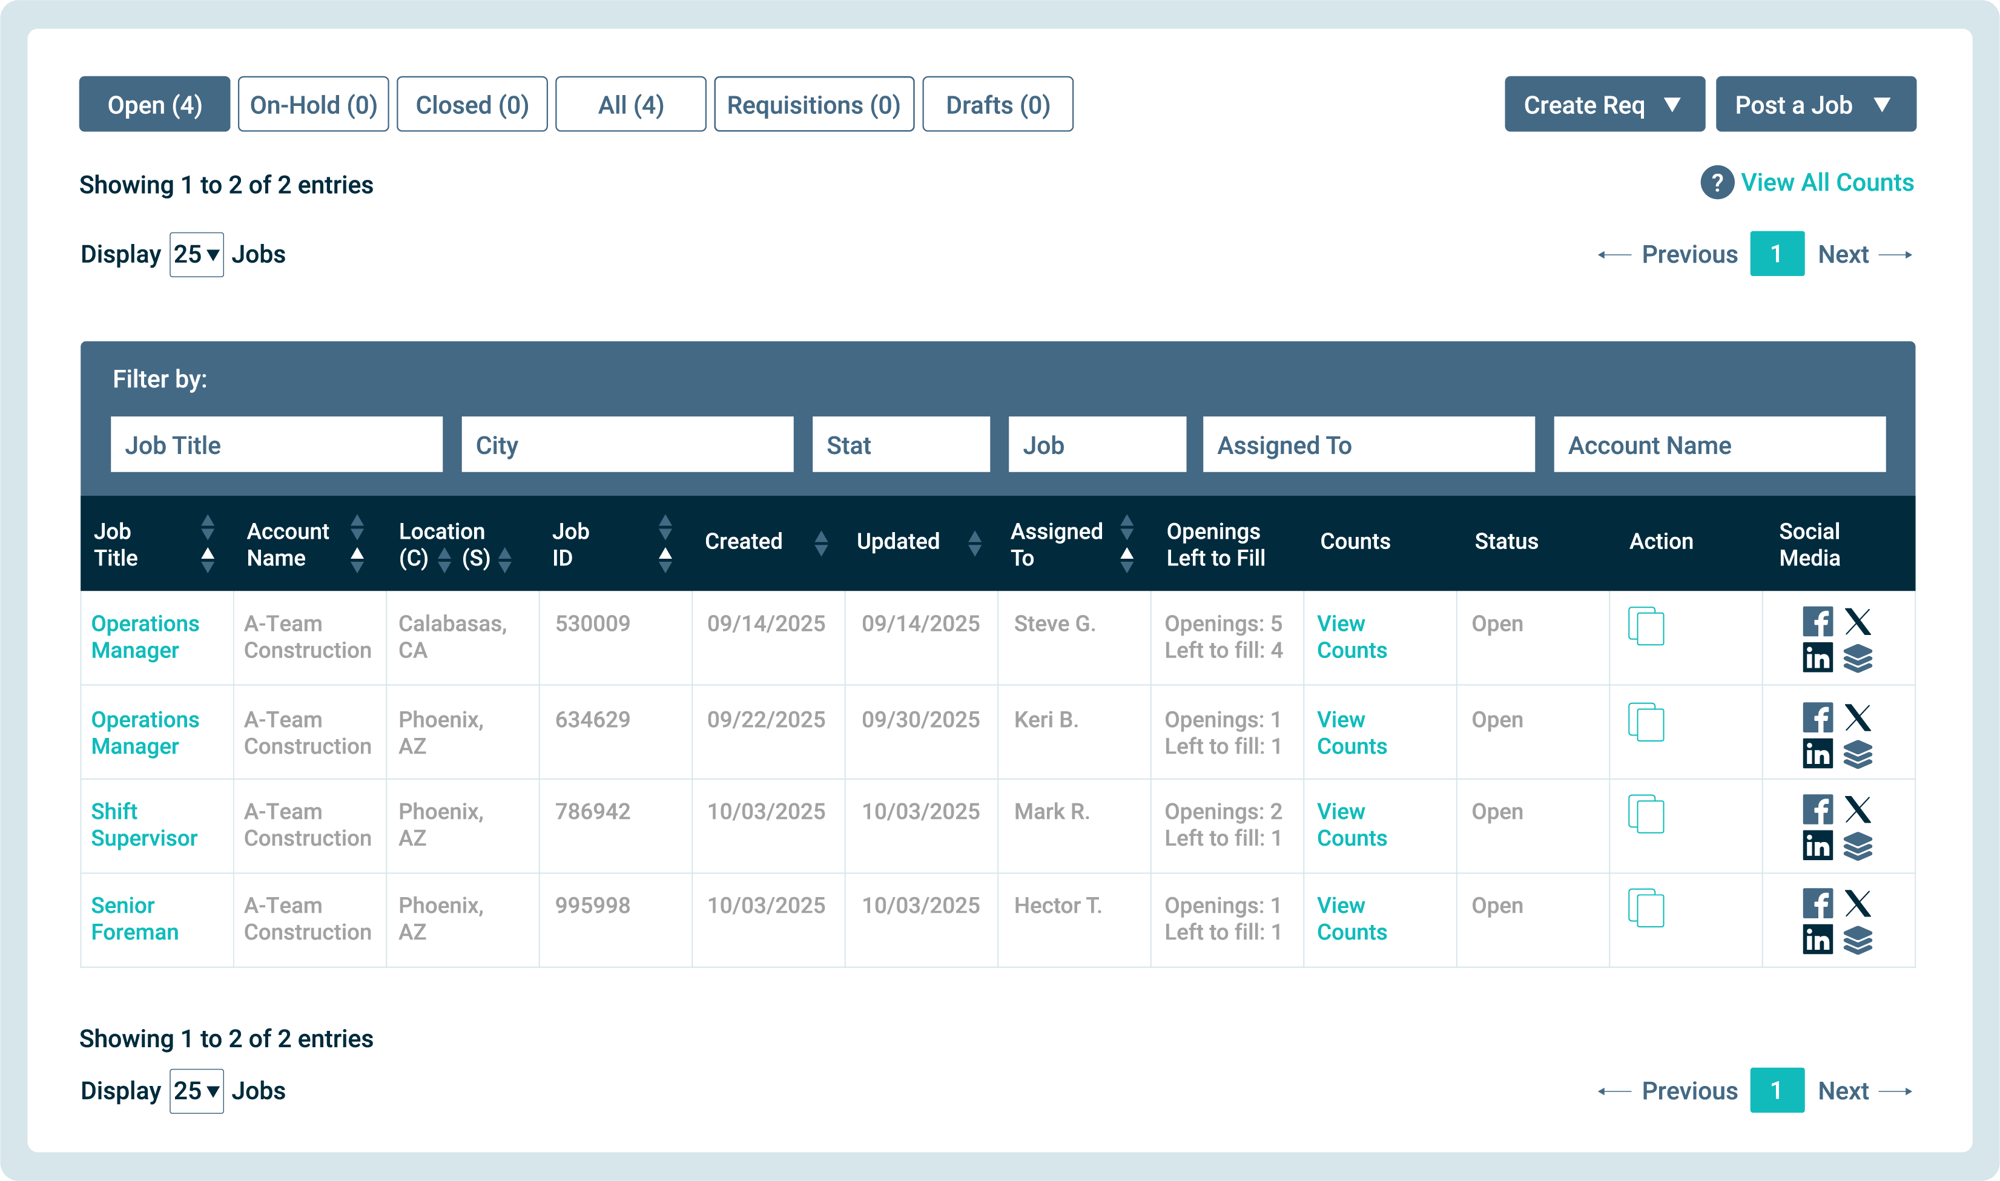Viewport: 2000px width, 1181px height.
Task: Copy the Senior Foreman job via Action icon
Action: click(x=1646, y=908)
